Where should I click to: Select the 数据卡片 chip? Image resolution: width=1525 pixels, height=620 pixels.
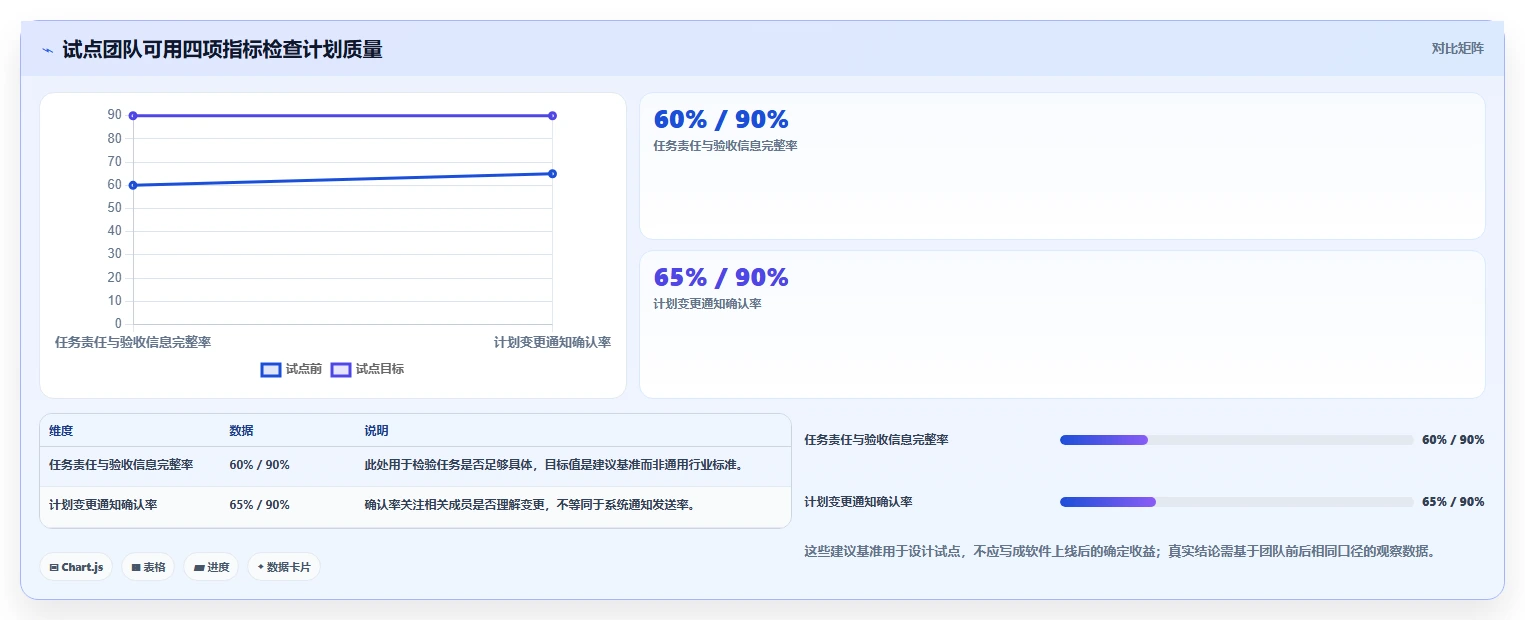pos(284,567)
